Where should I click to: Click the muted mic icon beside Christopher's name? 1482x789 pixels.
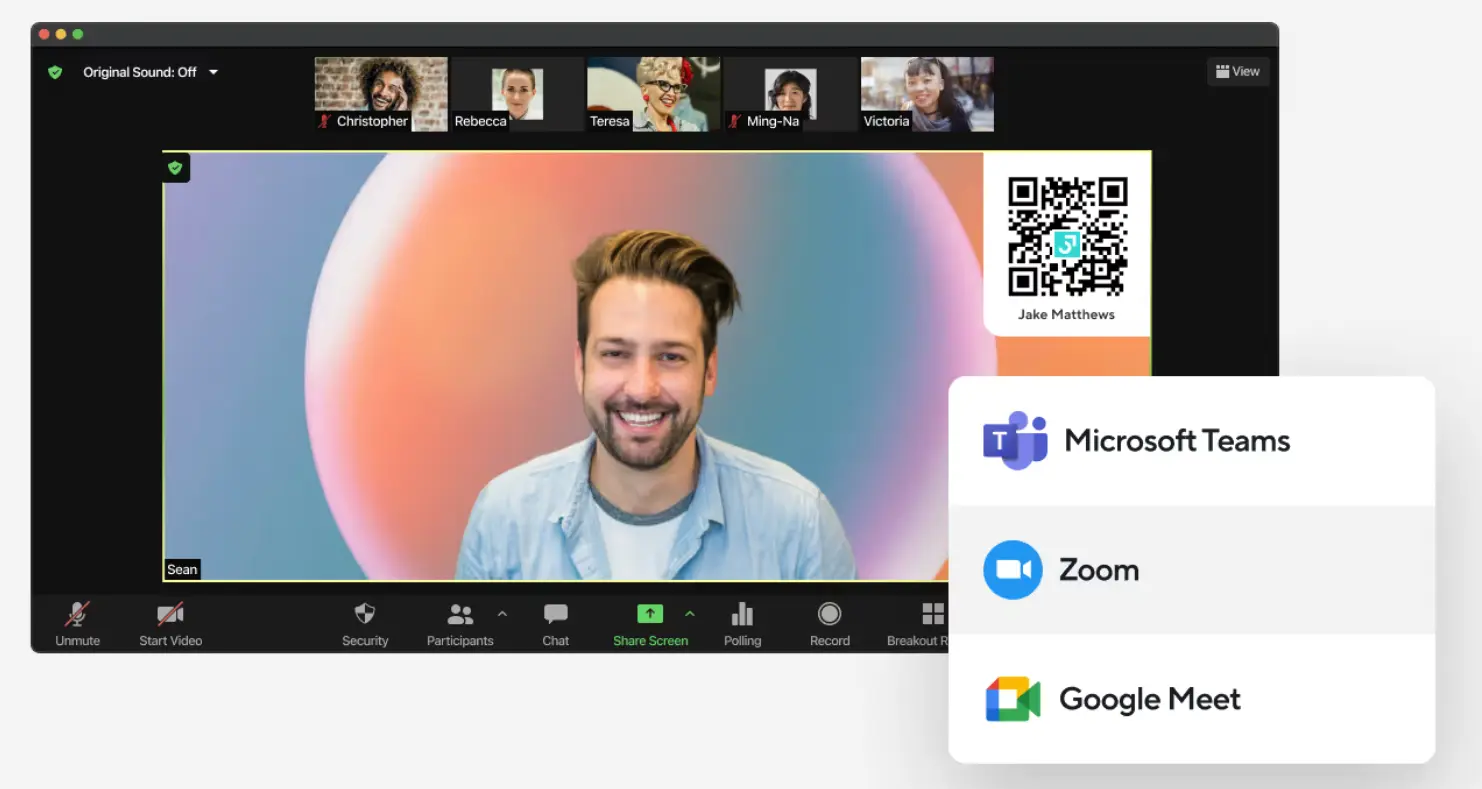[x=325, y=121]
